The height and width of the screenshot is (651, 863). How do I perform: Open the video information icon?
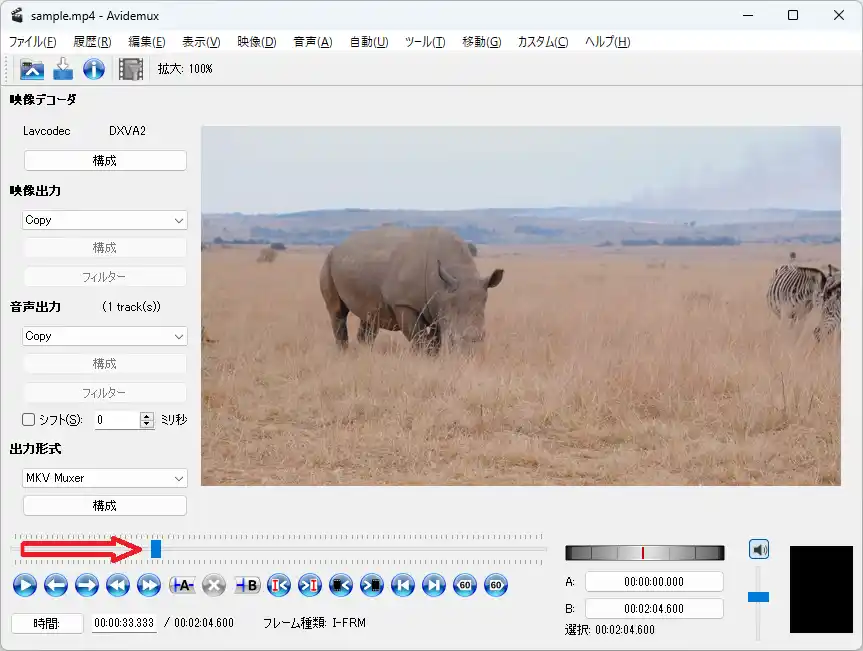point(94,69)
